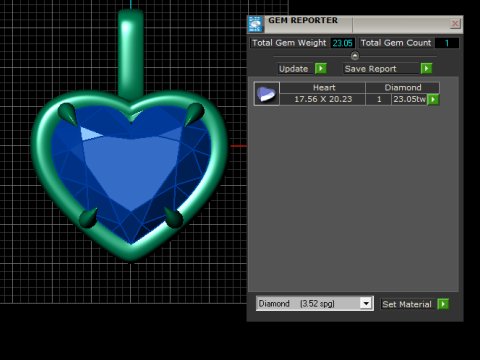480x360 pixels.
Task: Click the green arrow next to Set Material
Action: [x=443, y=304]
